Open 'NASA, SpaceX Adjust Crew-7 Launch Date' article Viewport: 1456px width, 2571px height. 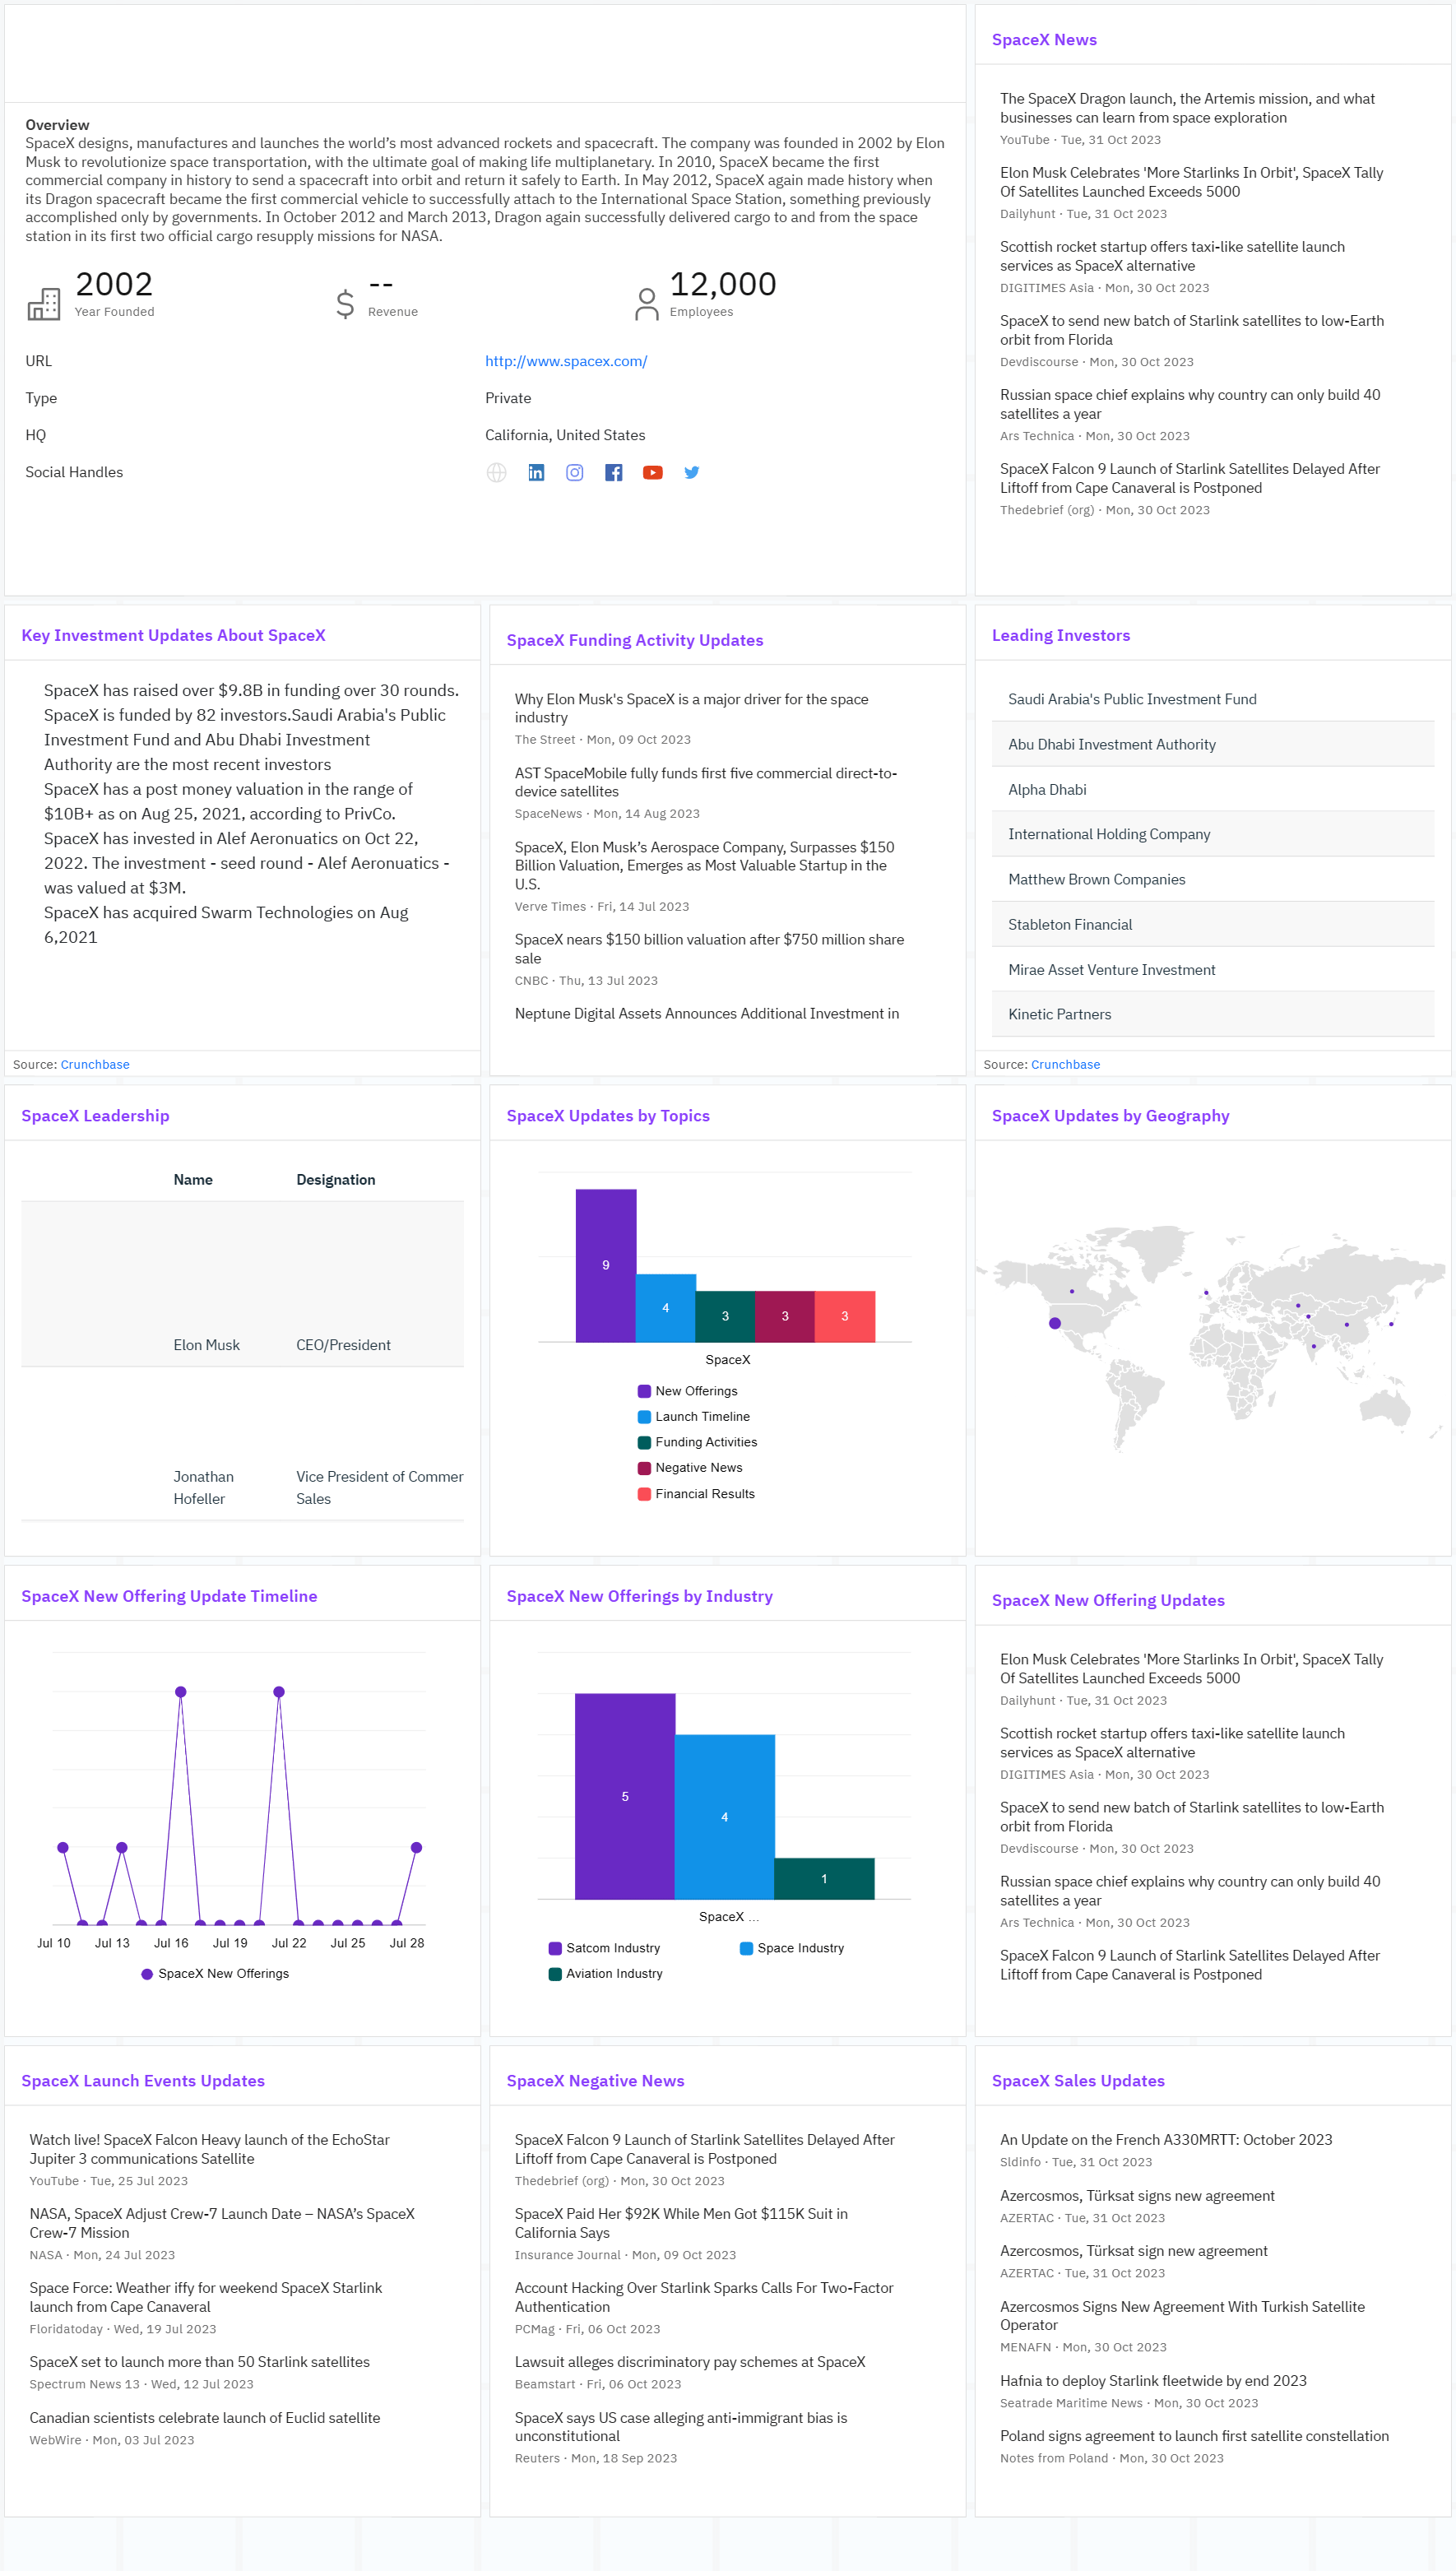(x=221, y=2223)
